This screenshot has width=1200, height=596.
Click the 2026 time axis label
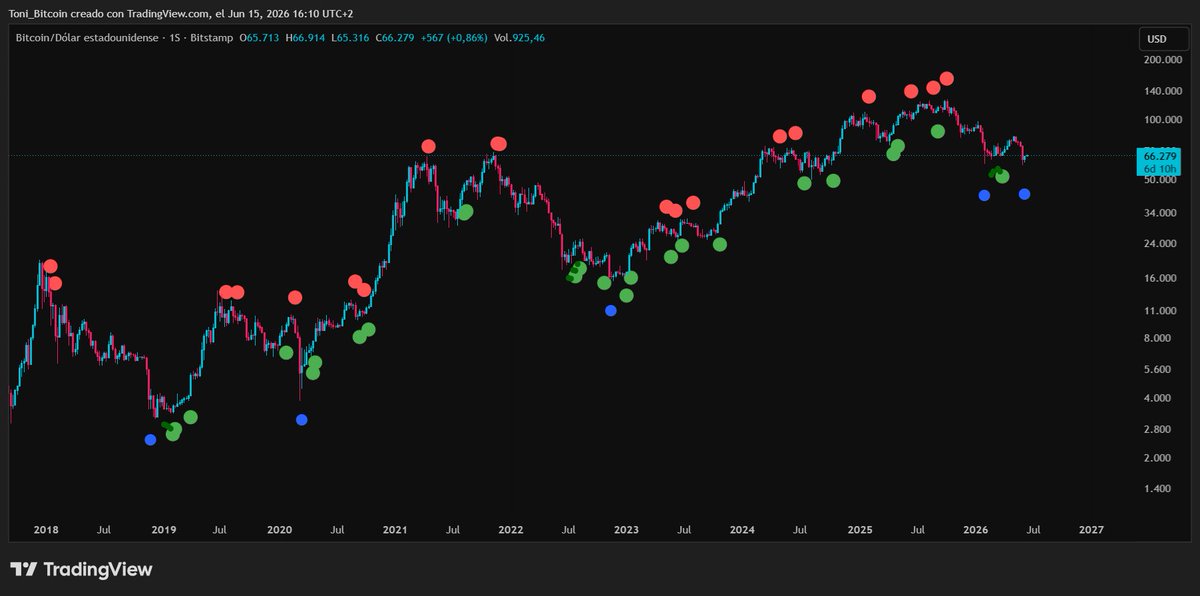pyautogui.click(x=975, y=530)
